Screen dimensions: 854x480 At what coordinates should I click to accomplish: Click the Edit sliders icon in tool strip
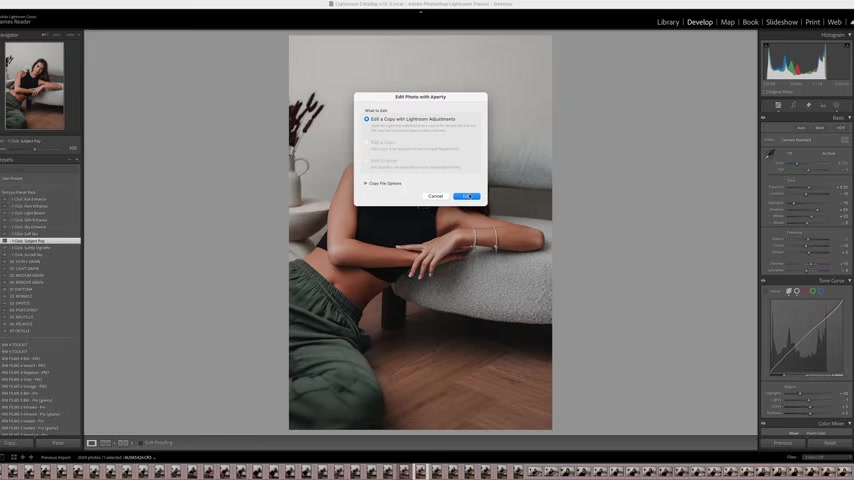pyautogui.click(x=778, y=105)
